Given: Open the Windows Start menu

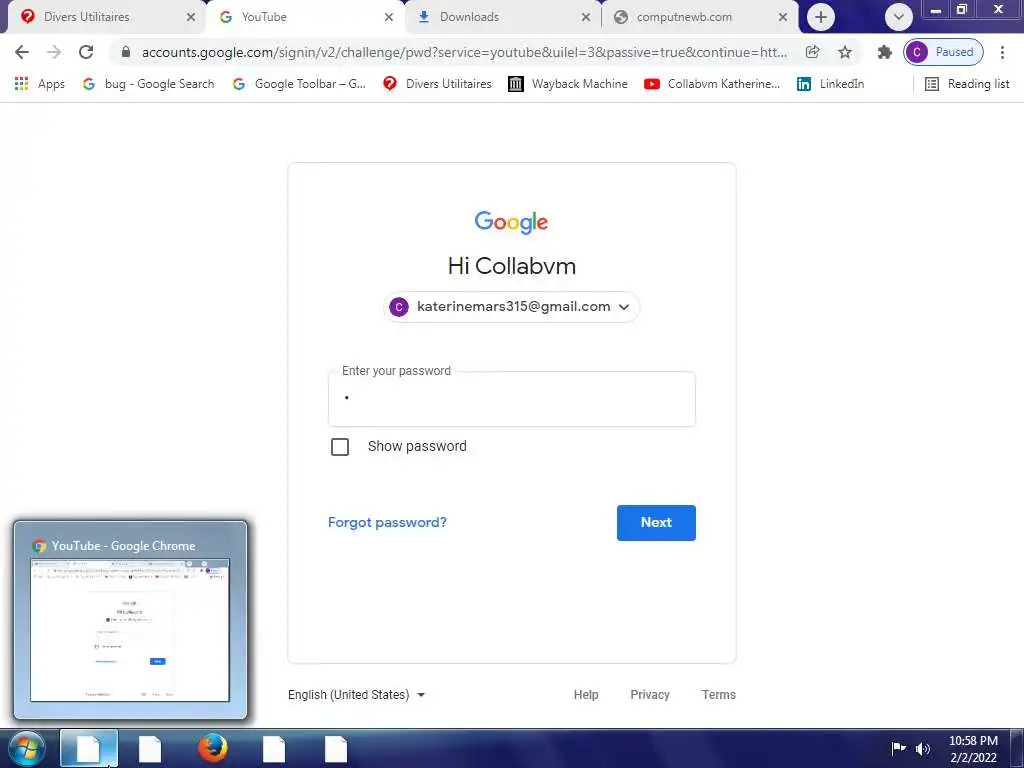Looking at the screenshot, I should coord(27,749).
